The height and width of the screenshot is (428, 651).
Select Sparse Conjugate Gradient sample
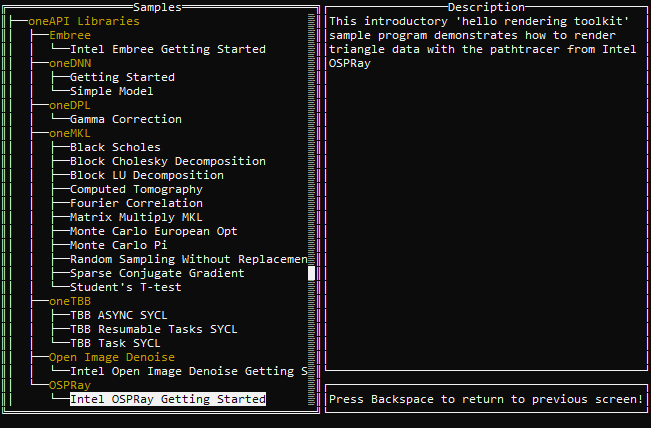click(x=157, y=273)
